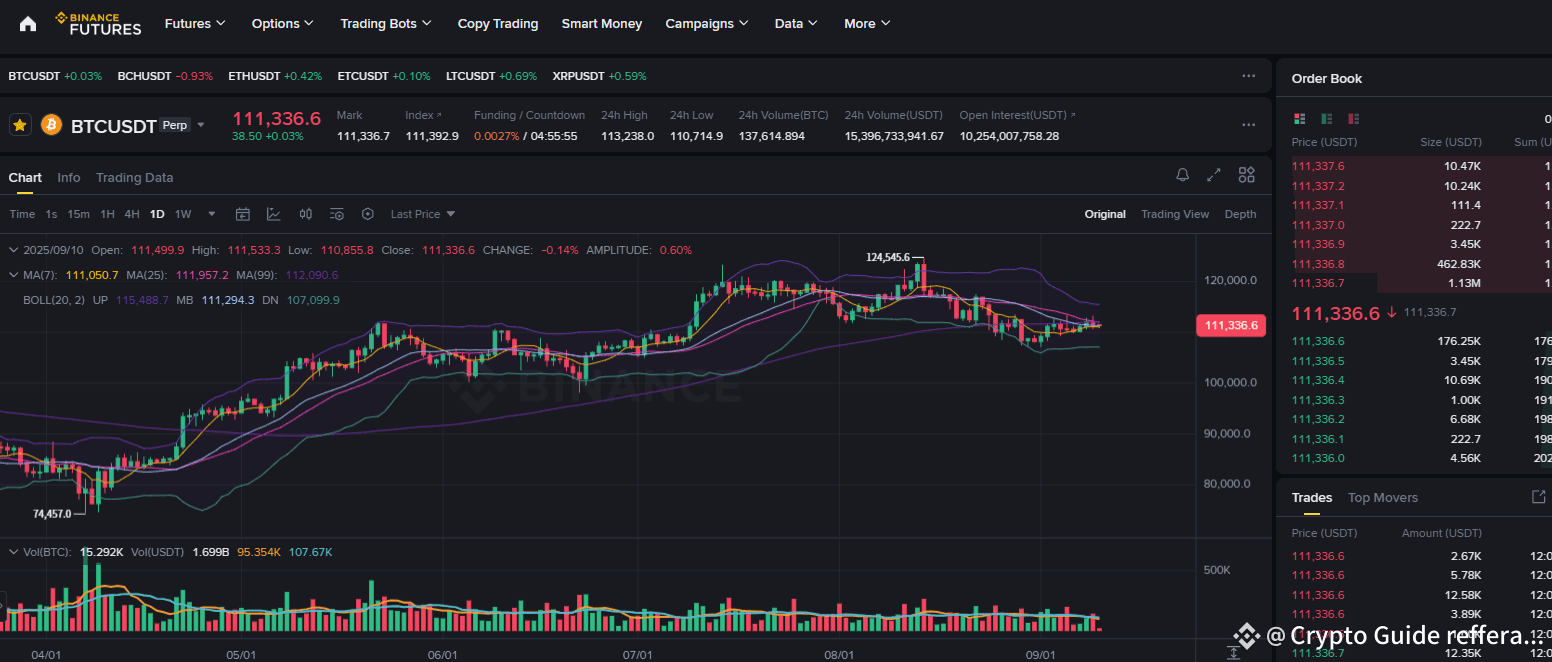Go to the home icon in top bar
The image size is (1552, 662).
click(28, 23)
